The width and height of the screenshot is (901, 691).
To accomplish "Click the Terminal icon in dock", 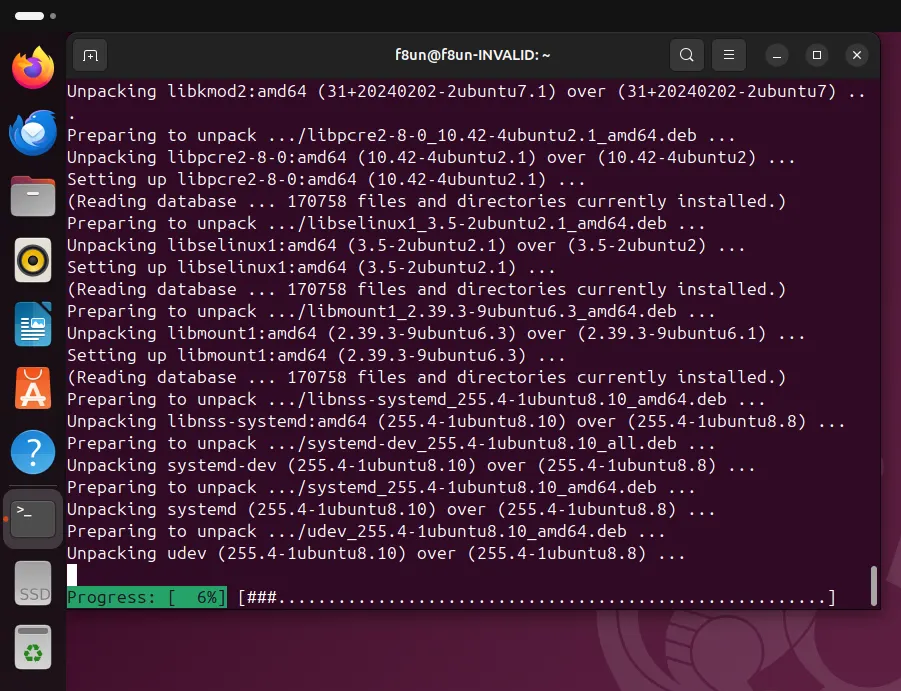I will [33, 518].
